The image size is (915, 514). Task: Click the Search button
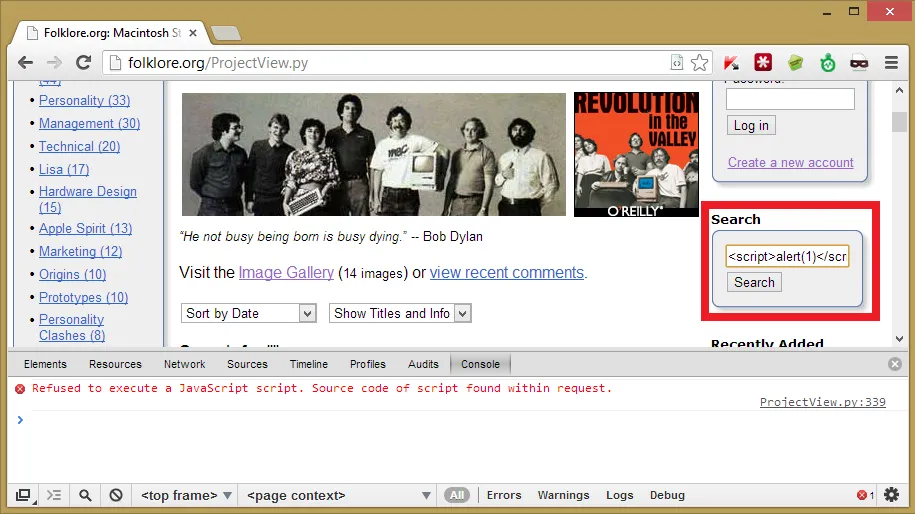754,282
